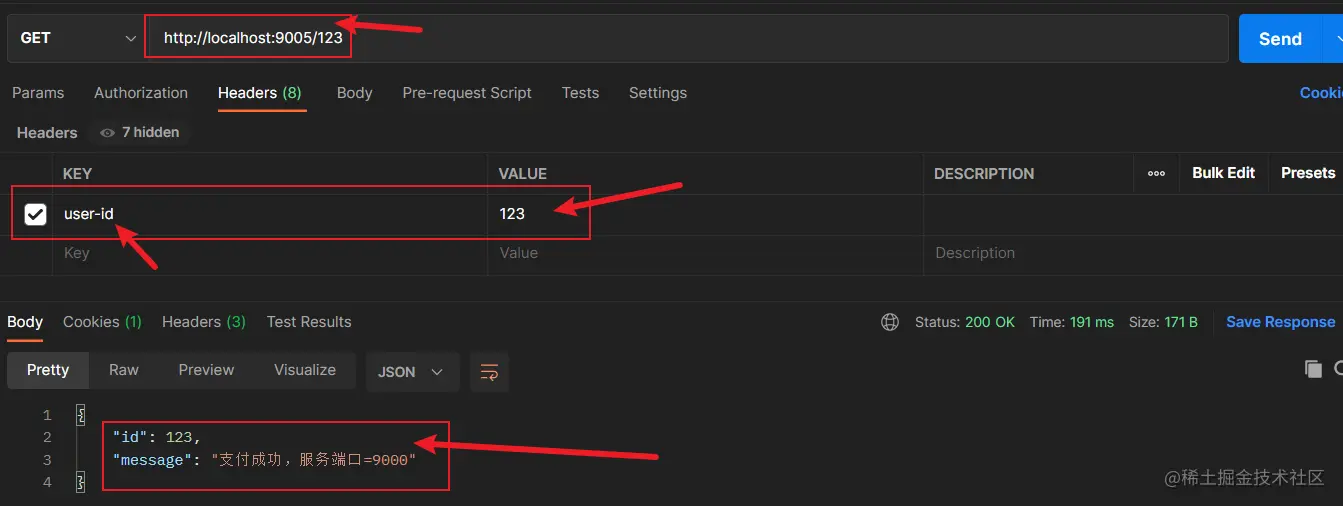Open the headers table column options (three dots)
The image size is (1343, 506).
[x=1157, y=173]
